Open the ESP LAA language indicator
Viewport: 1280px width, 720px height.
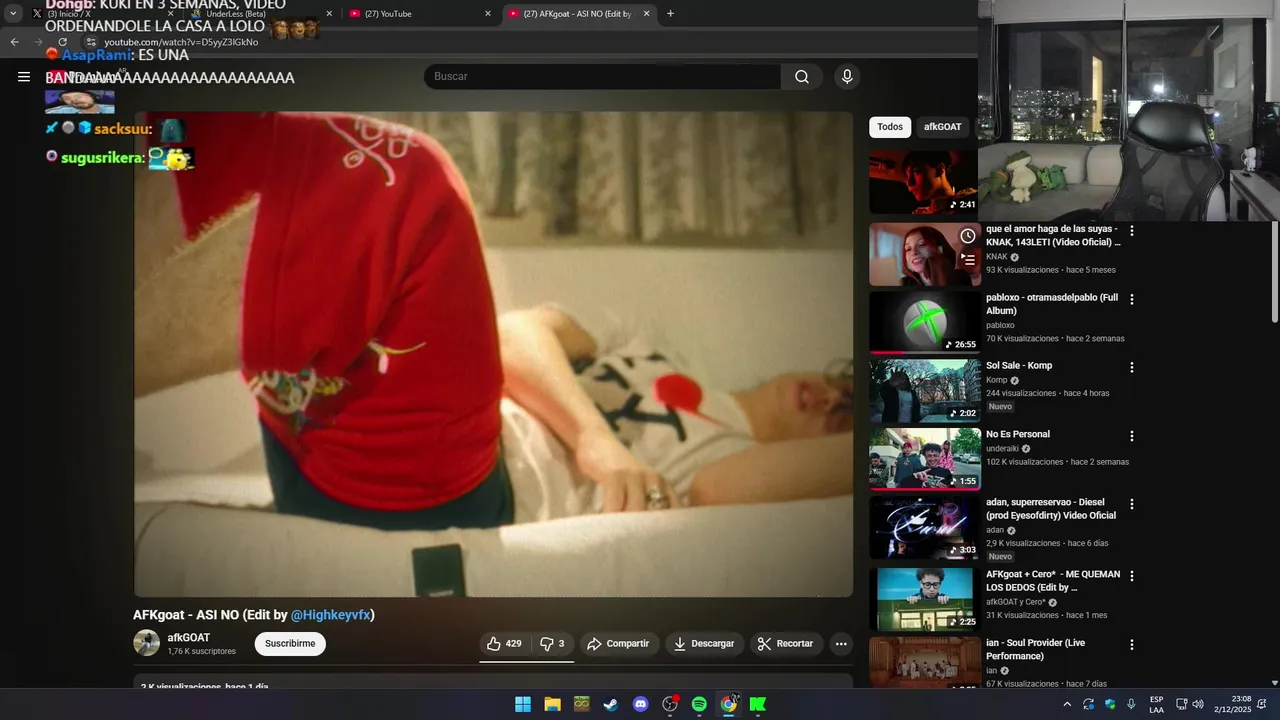[1156, 704]
